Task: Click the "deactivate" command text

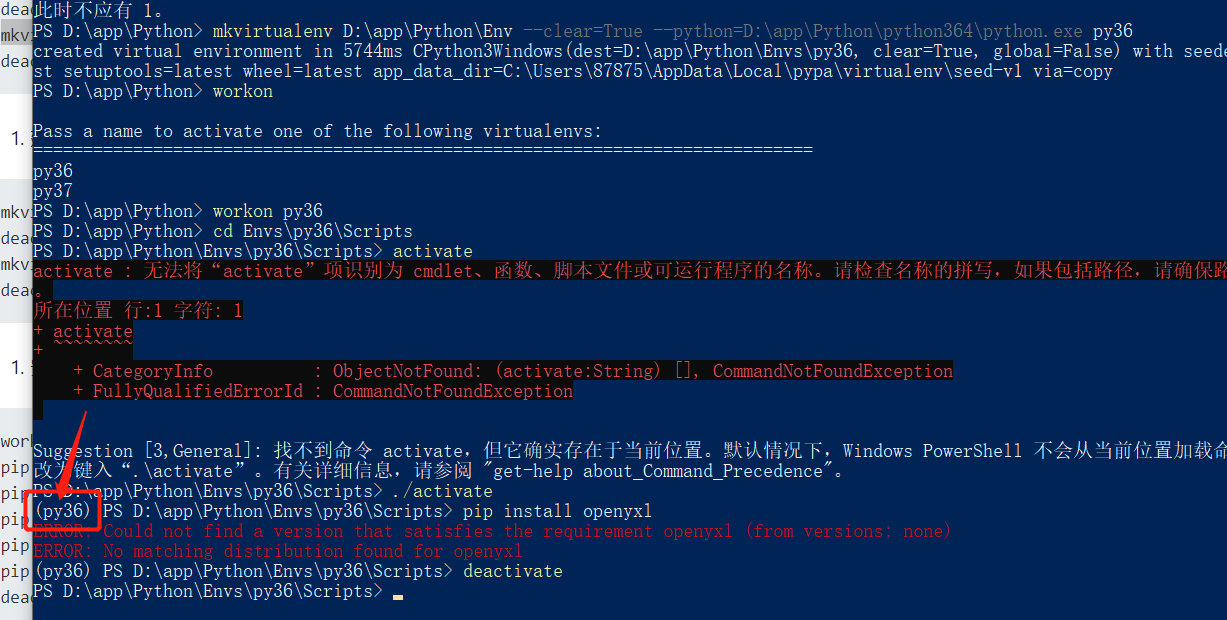Action: (512, 571)
